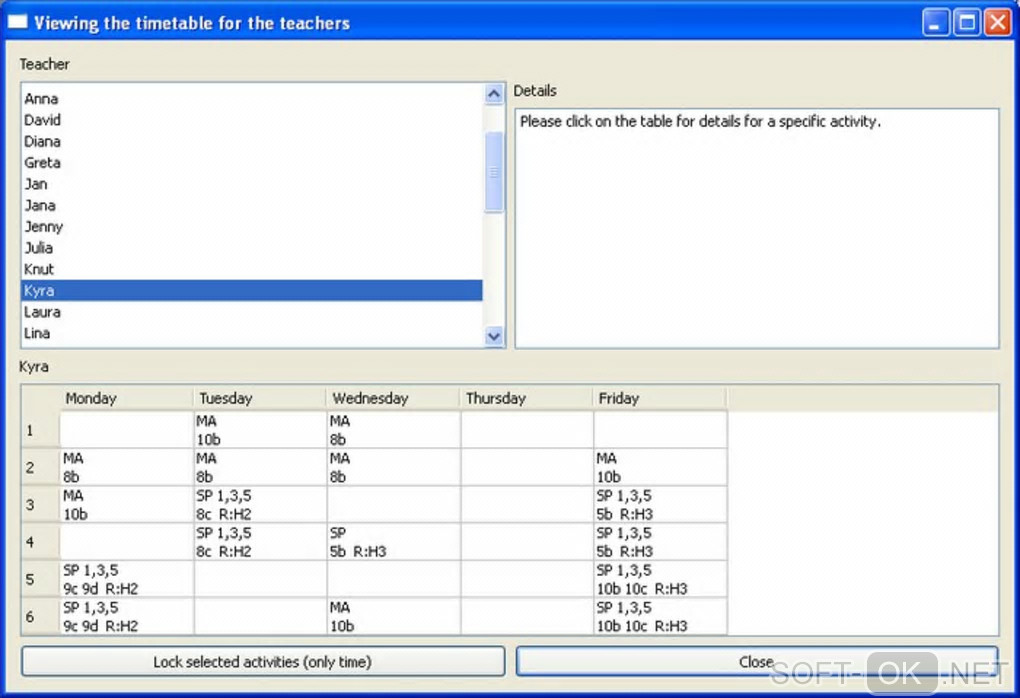Click the empty Monday hour 1 cell

point(127,430)
